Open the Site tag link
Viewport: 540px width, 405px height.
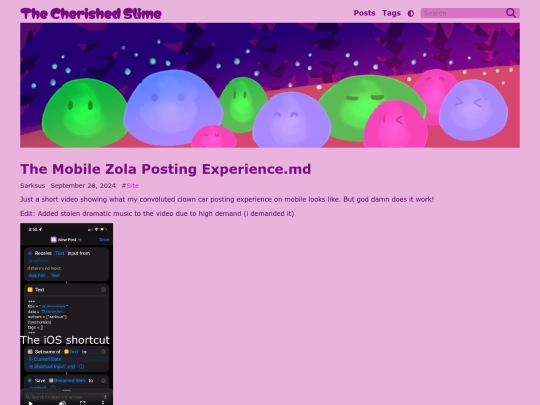[x=132, y=186]
